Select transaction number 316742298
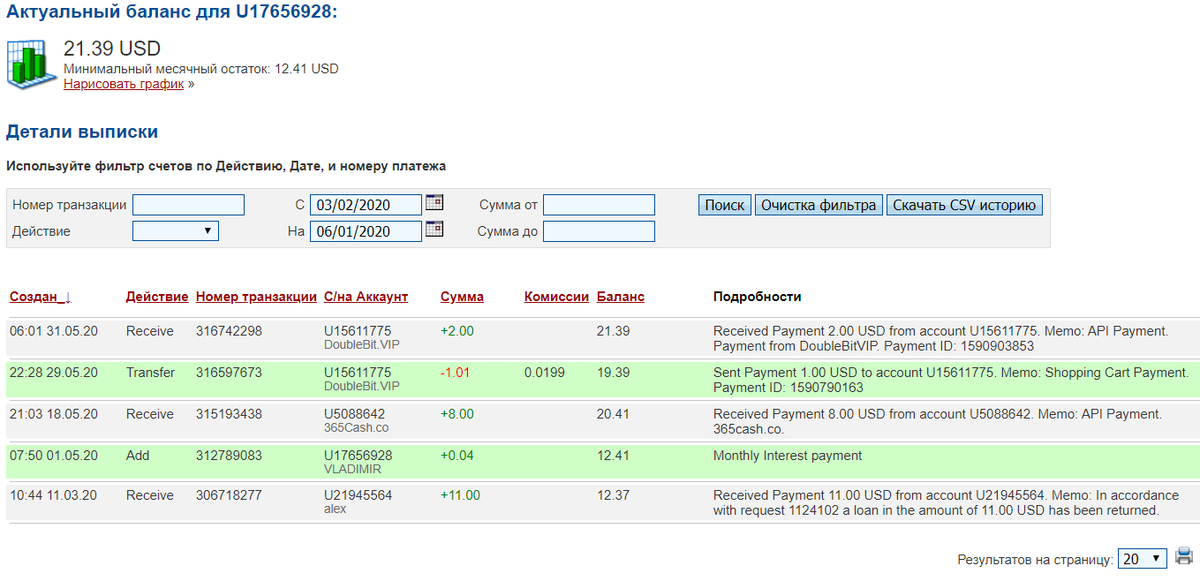The width and height of the screenshot is (1200, 581). (x=229, y=331)
